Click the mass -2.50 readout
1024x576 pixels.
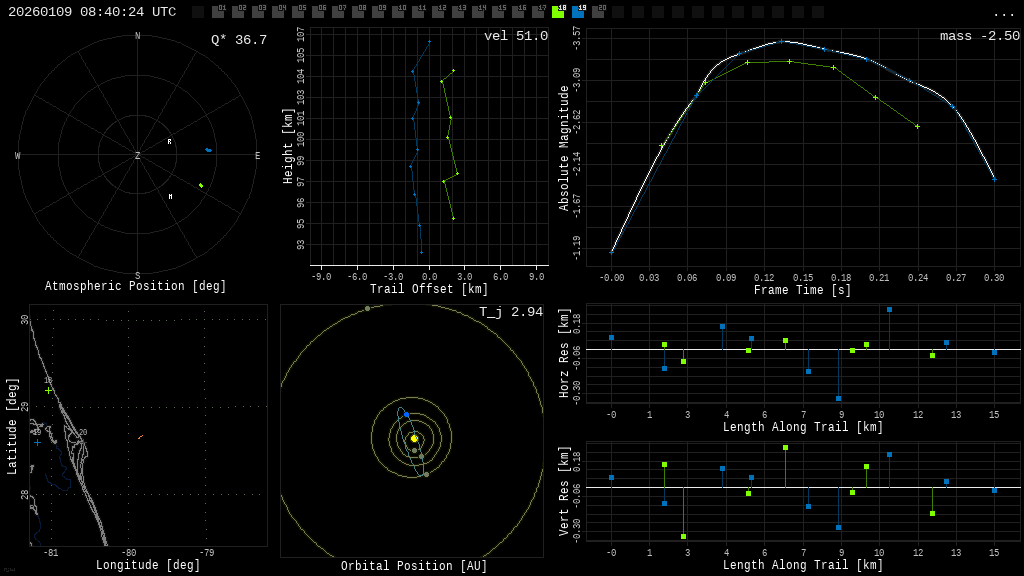pyautogui.click(x=979, y=36)
